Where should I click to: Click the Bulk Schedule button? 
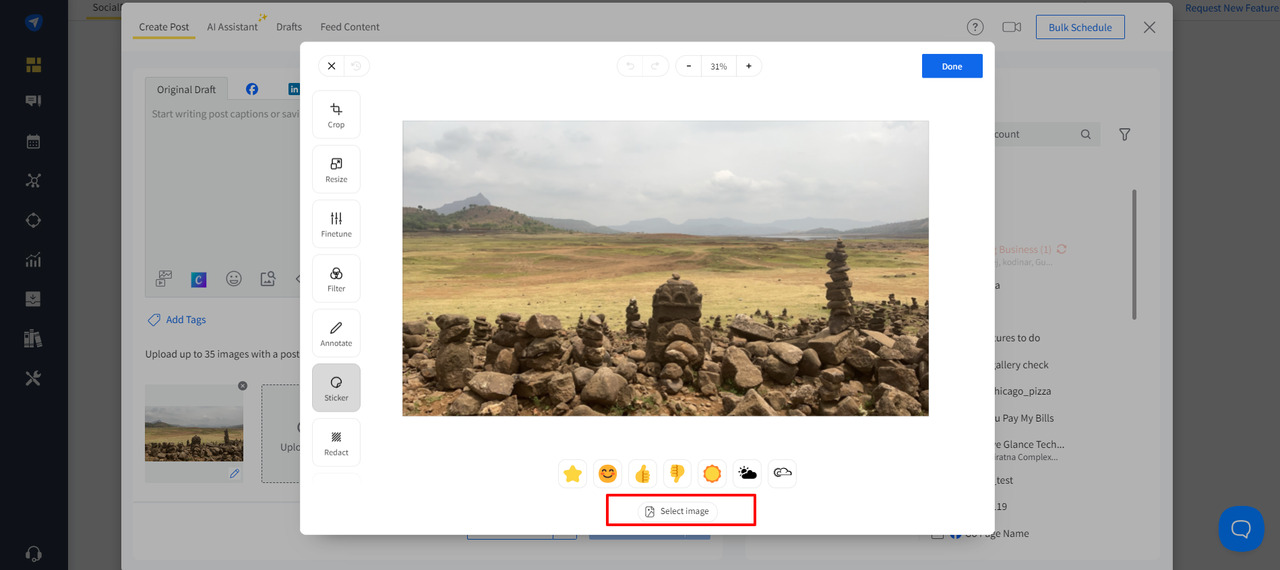(x=1079, y=27)
